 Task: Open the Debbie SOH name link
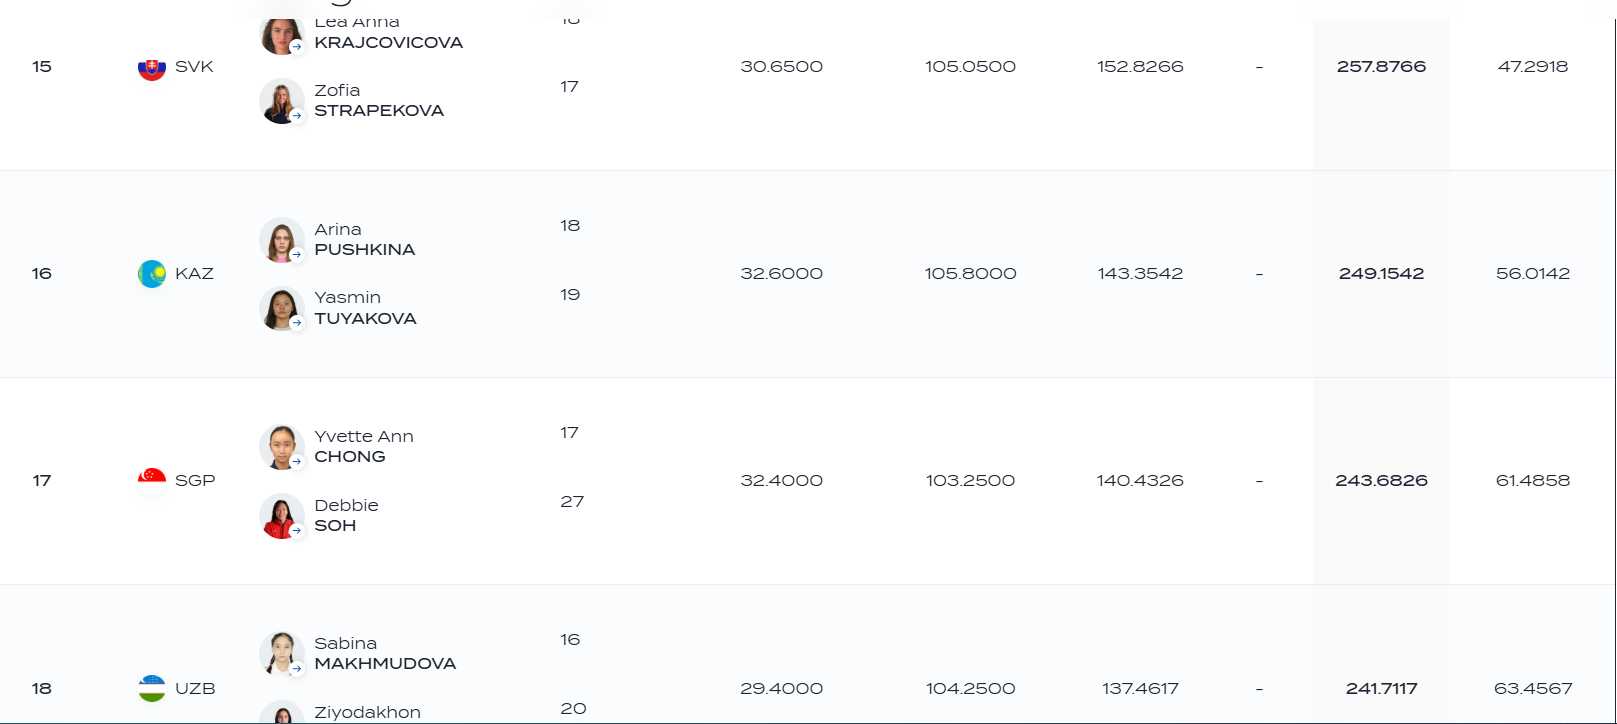click(346, 515)
